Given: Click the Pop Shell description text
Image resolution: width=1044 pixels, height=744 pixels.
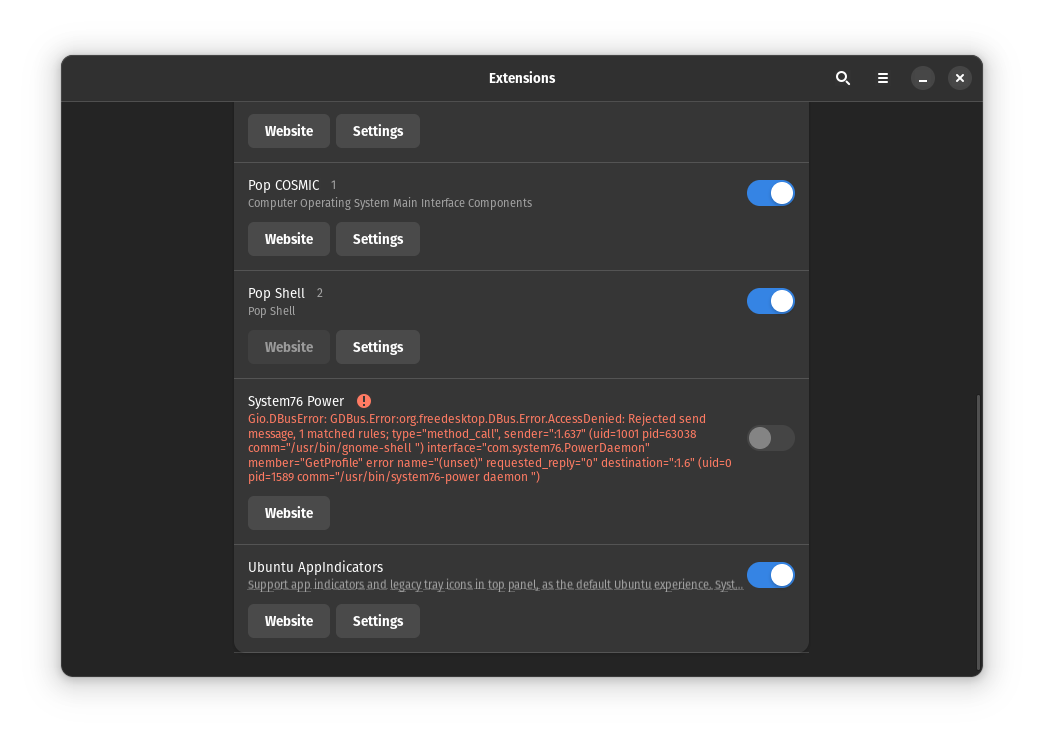Looking at the screenshot, I should coord(271,311).
